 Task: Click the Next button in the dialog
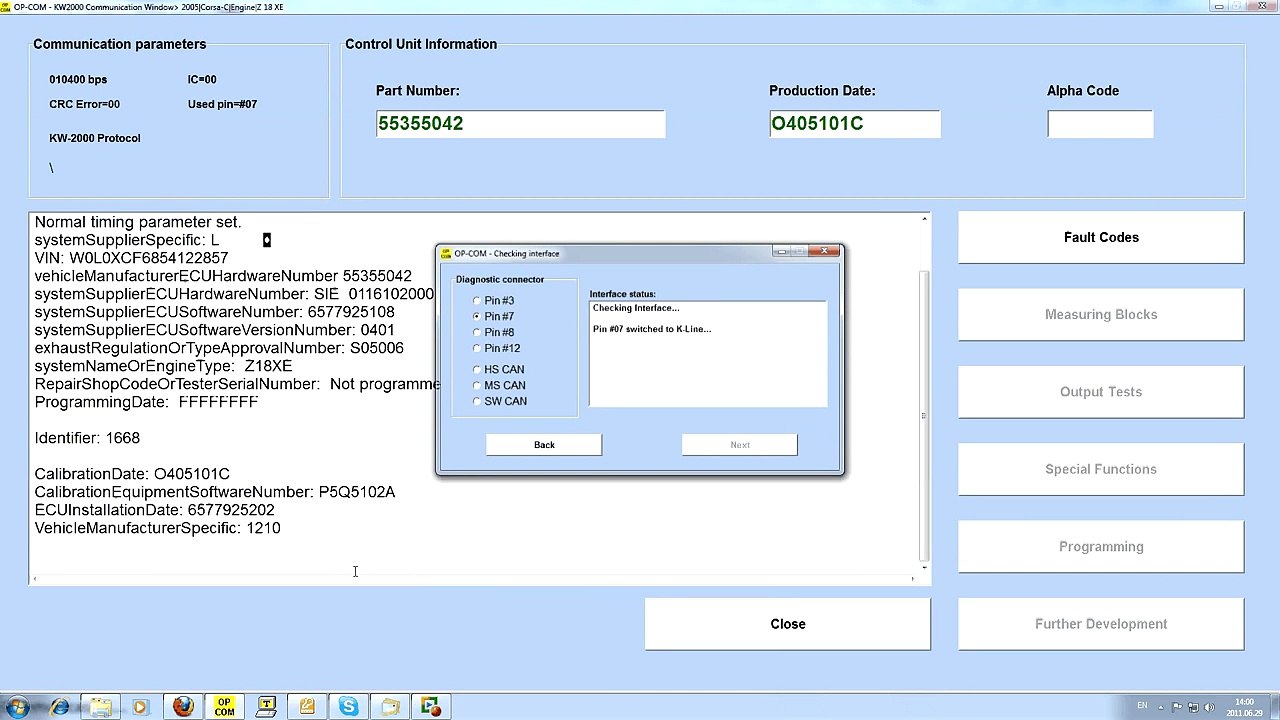coord(740,445)
